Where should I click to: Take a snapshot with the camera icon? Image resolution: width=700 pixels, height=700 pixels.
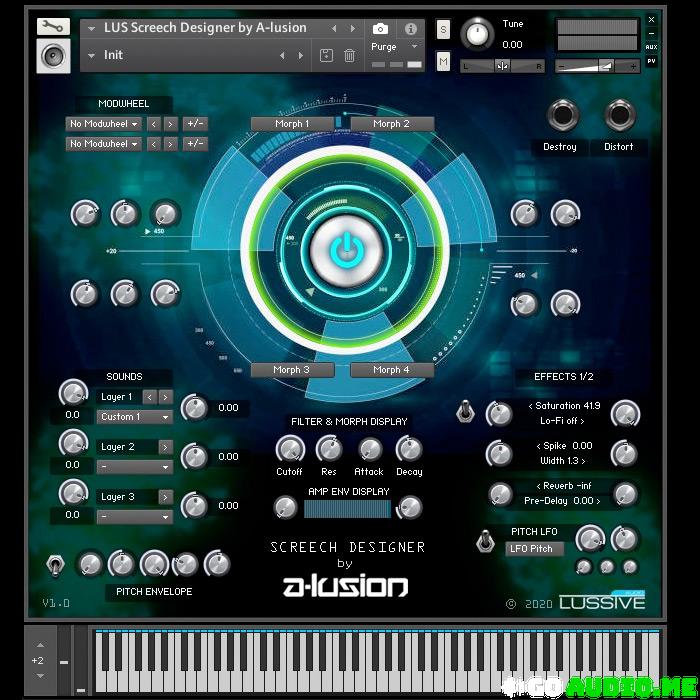click(380, 29)
